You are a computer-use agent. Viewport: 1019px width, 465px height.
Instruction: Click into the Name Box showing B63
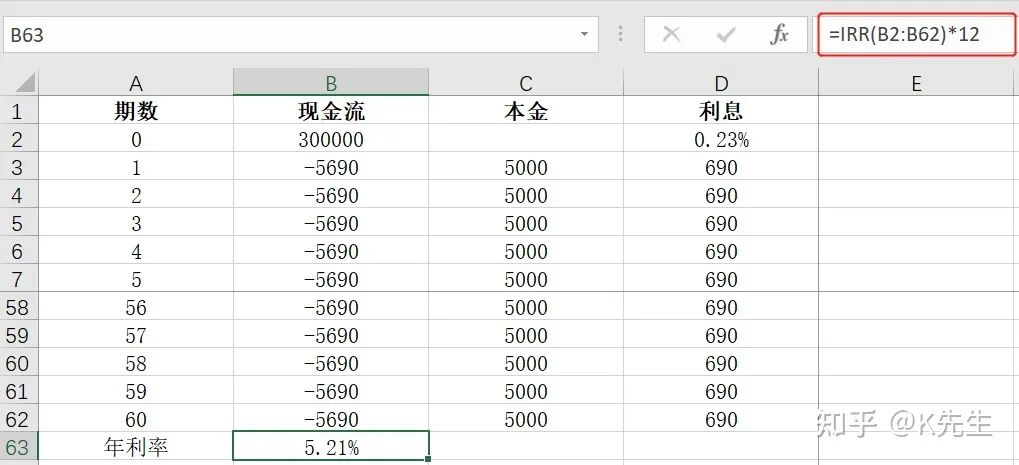300,34
